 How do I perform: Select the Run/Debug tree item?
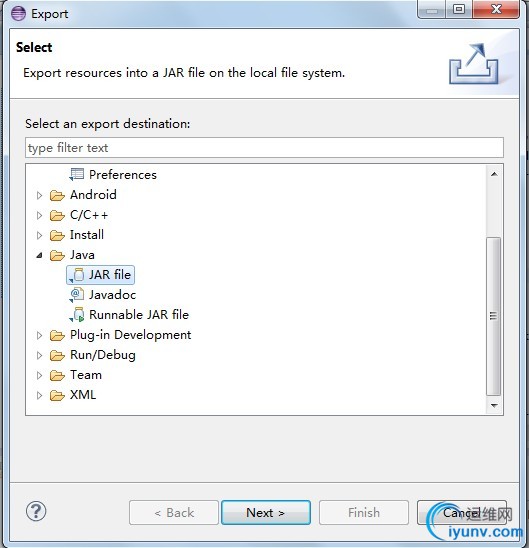[x=103, y=355]
